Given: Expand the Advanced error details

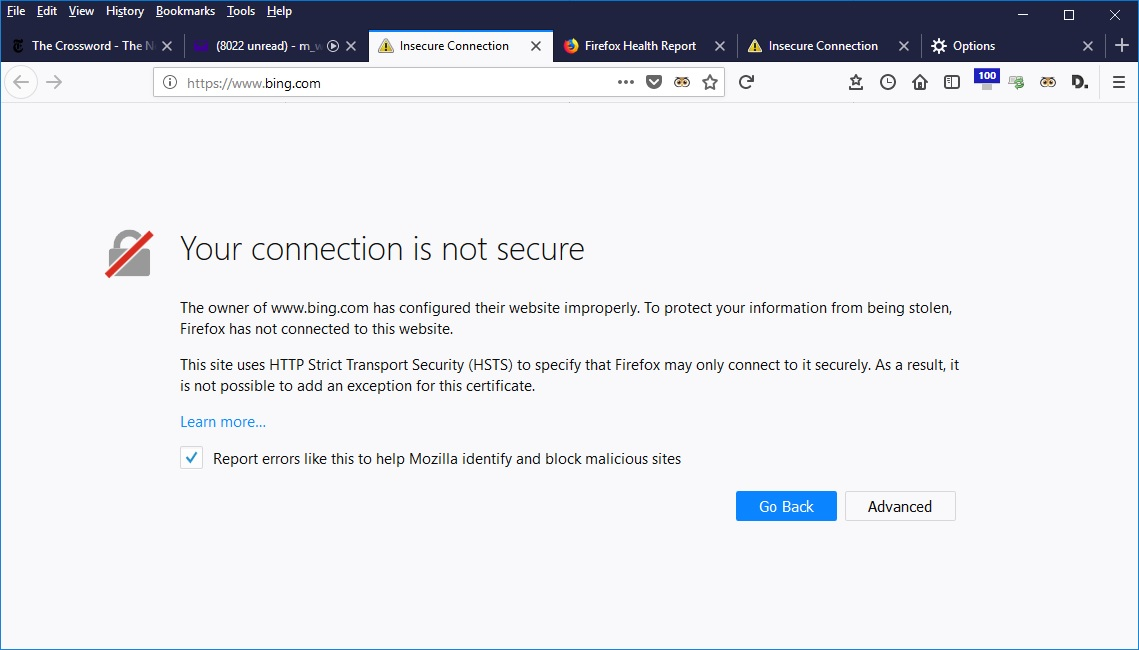Looking at the screenshot, I should (x=900, y=506).
